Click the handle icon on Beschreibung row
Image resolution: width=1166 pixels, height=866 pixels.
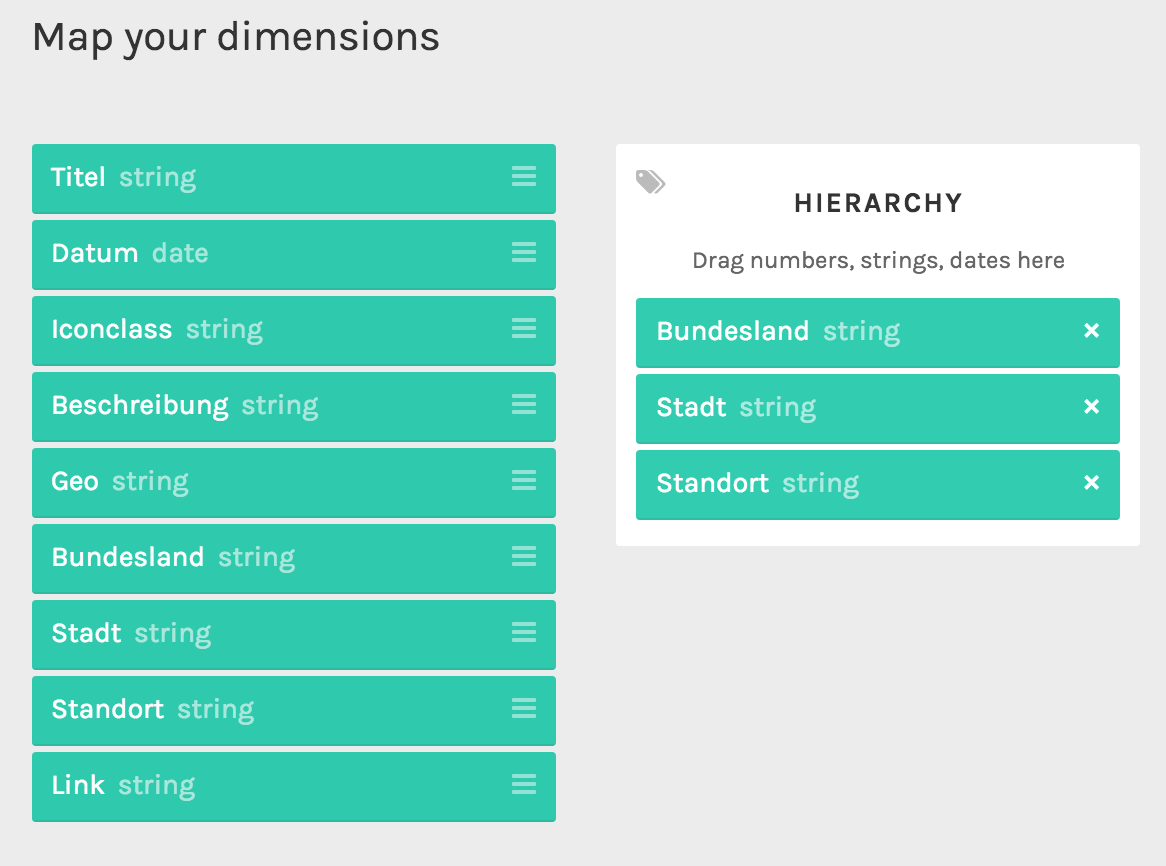coord(524,404)
